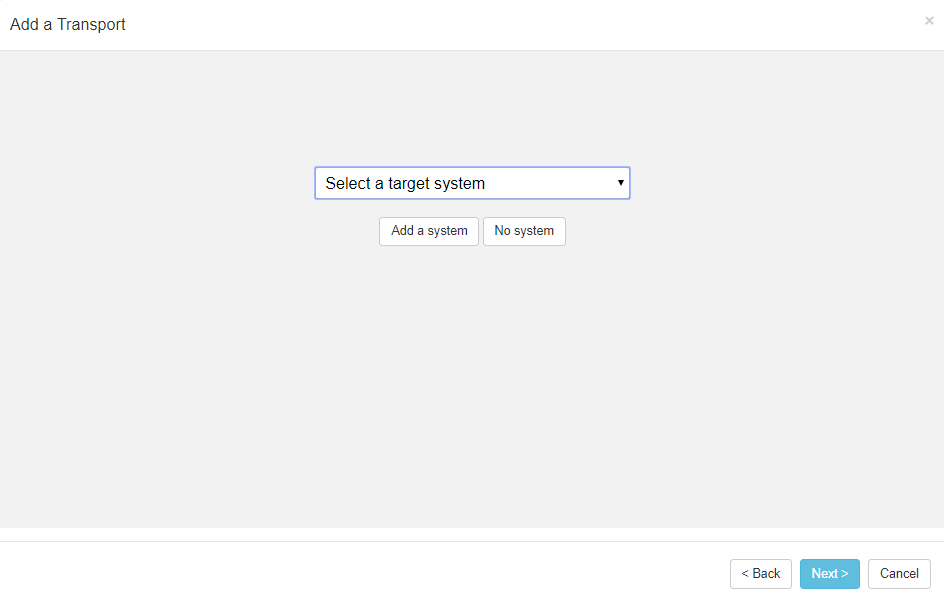This screenshot has height=606, width=944.
Task: Choose the "No system" button
Action: pos(524,231)
